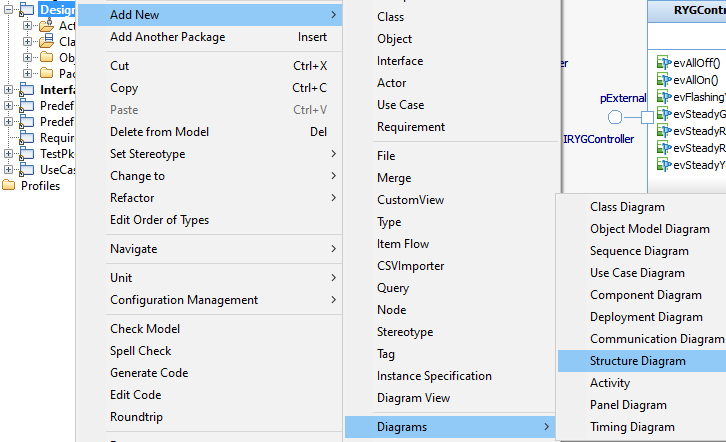Select Structure Diagram from the submenu
This screenshot has height=442, width=726.
[638, 361]
